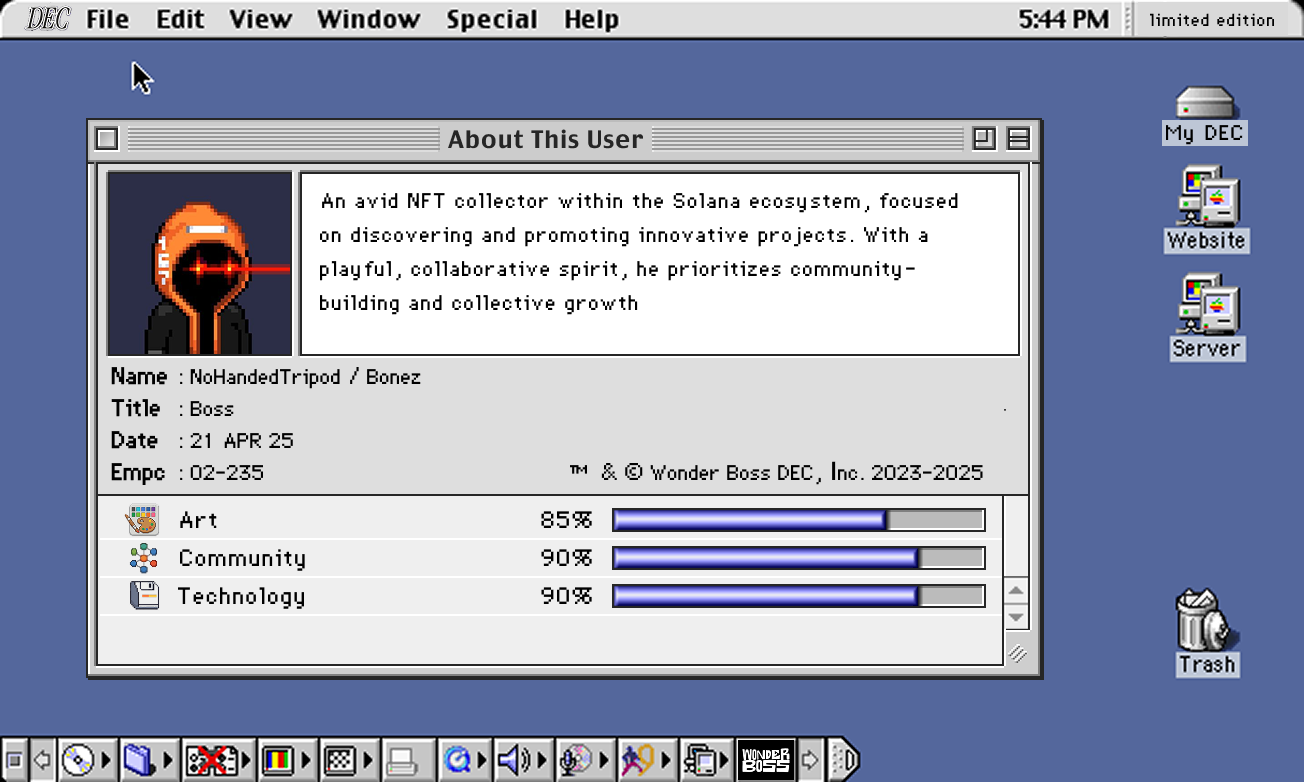The height and width of the screenshot is (782, 1304).
Task: Click the window resize grip
Action: 1017,653
